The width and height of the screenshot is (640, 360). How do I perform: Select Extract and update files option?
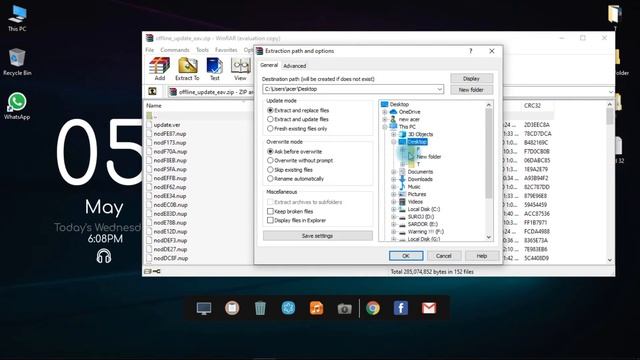click(x=270, y=119)
